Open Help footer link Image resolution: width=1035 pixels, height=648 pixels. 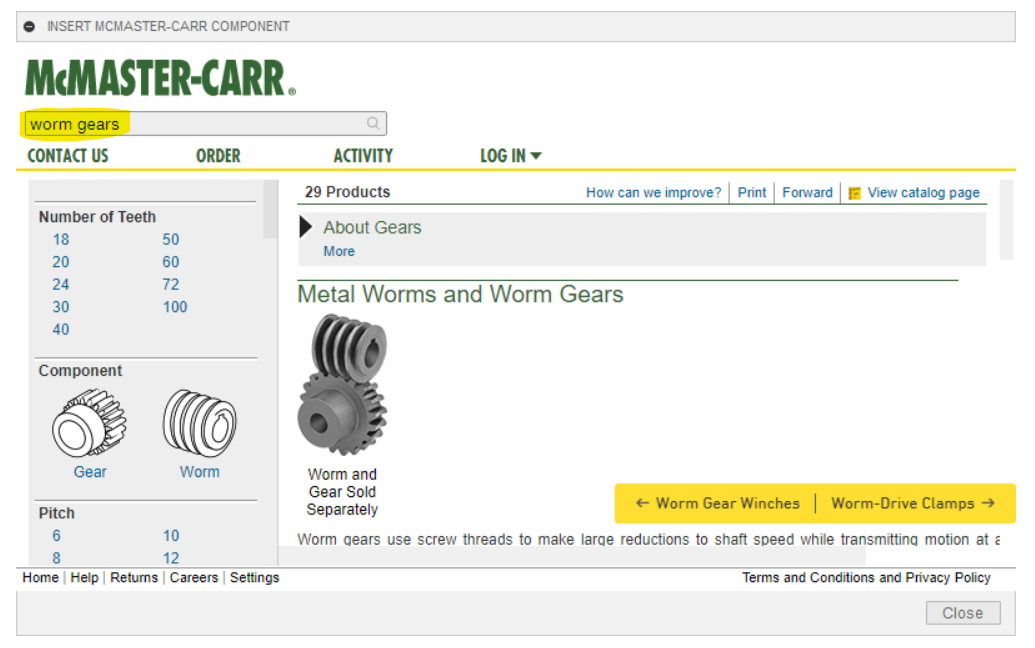click(84, 577)
